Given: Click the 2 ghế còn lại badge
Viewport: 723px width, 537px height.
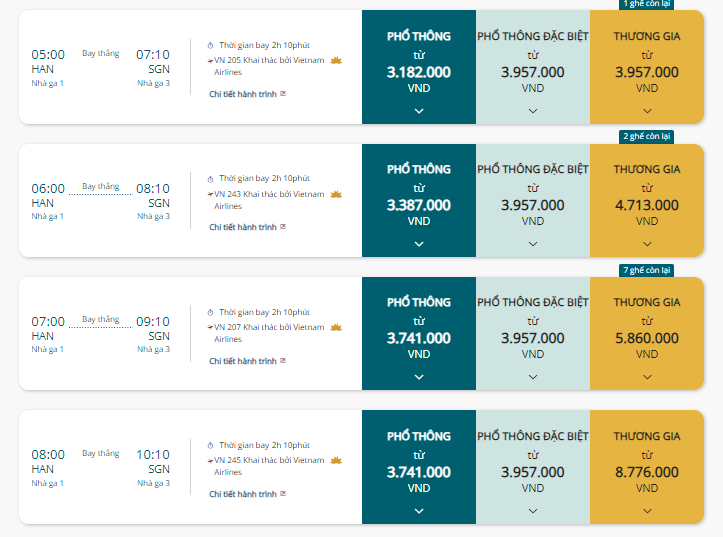Looking at the screenshot, I should pos(646,136).
